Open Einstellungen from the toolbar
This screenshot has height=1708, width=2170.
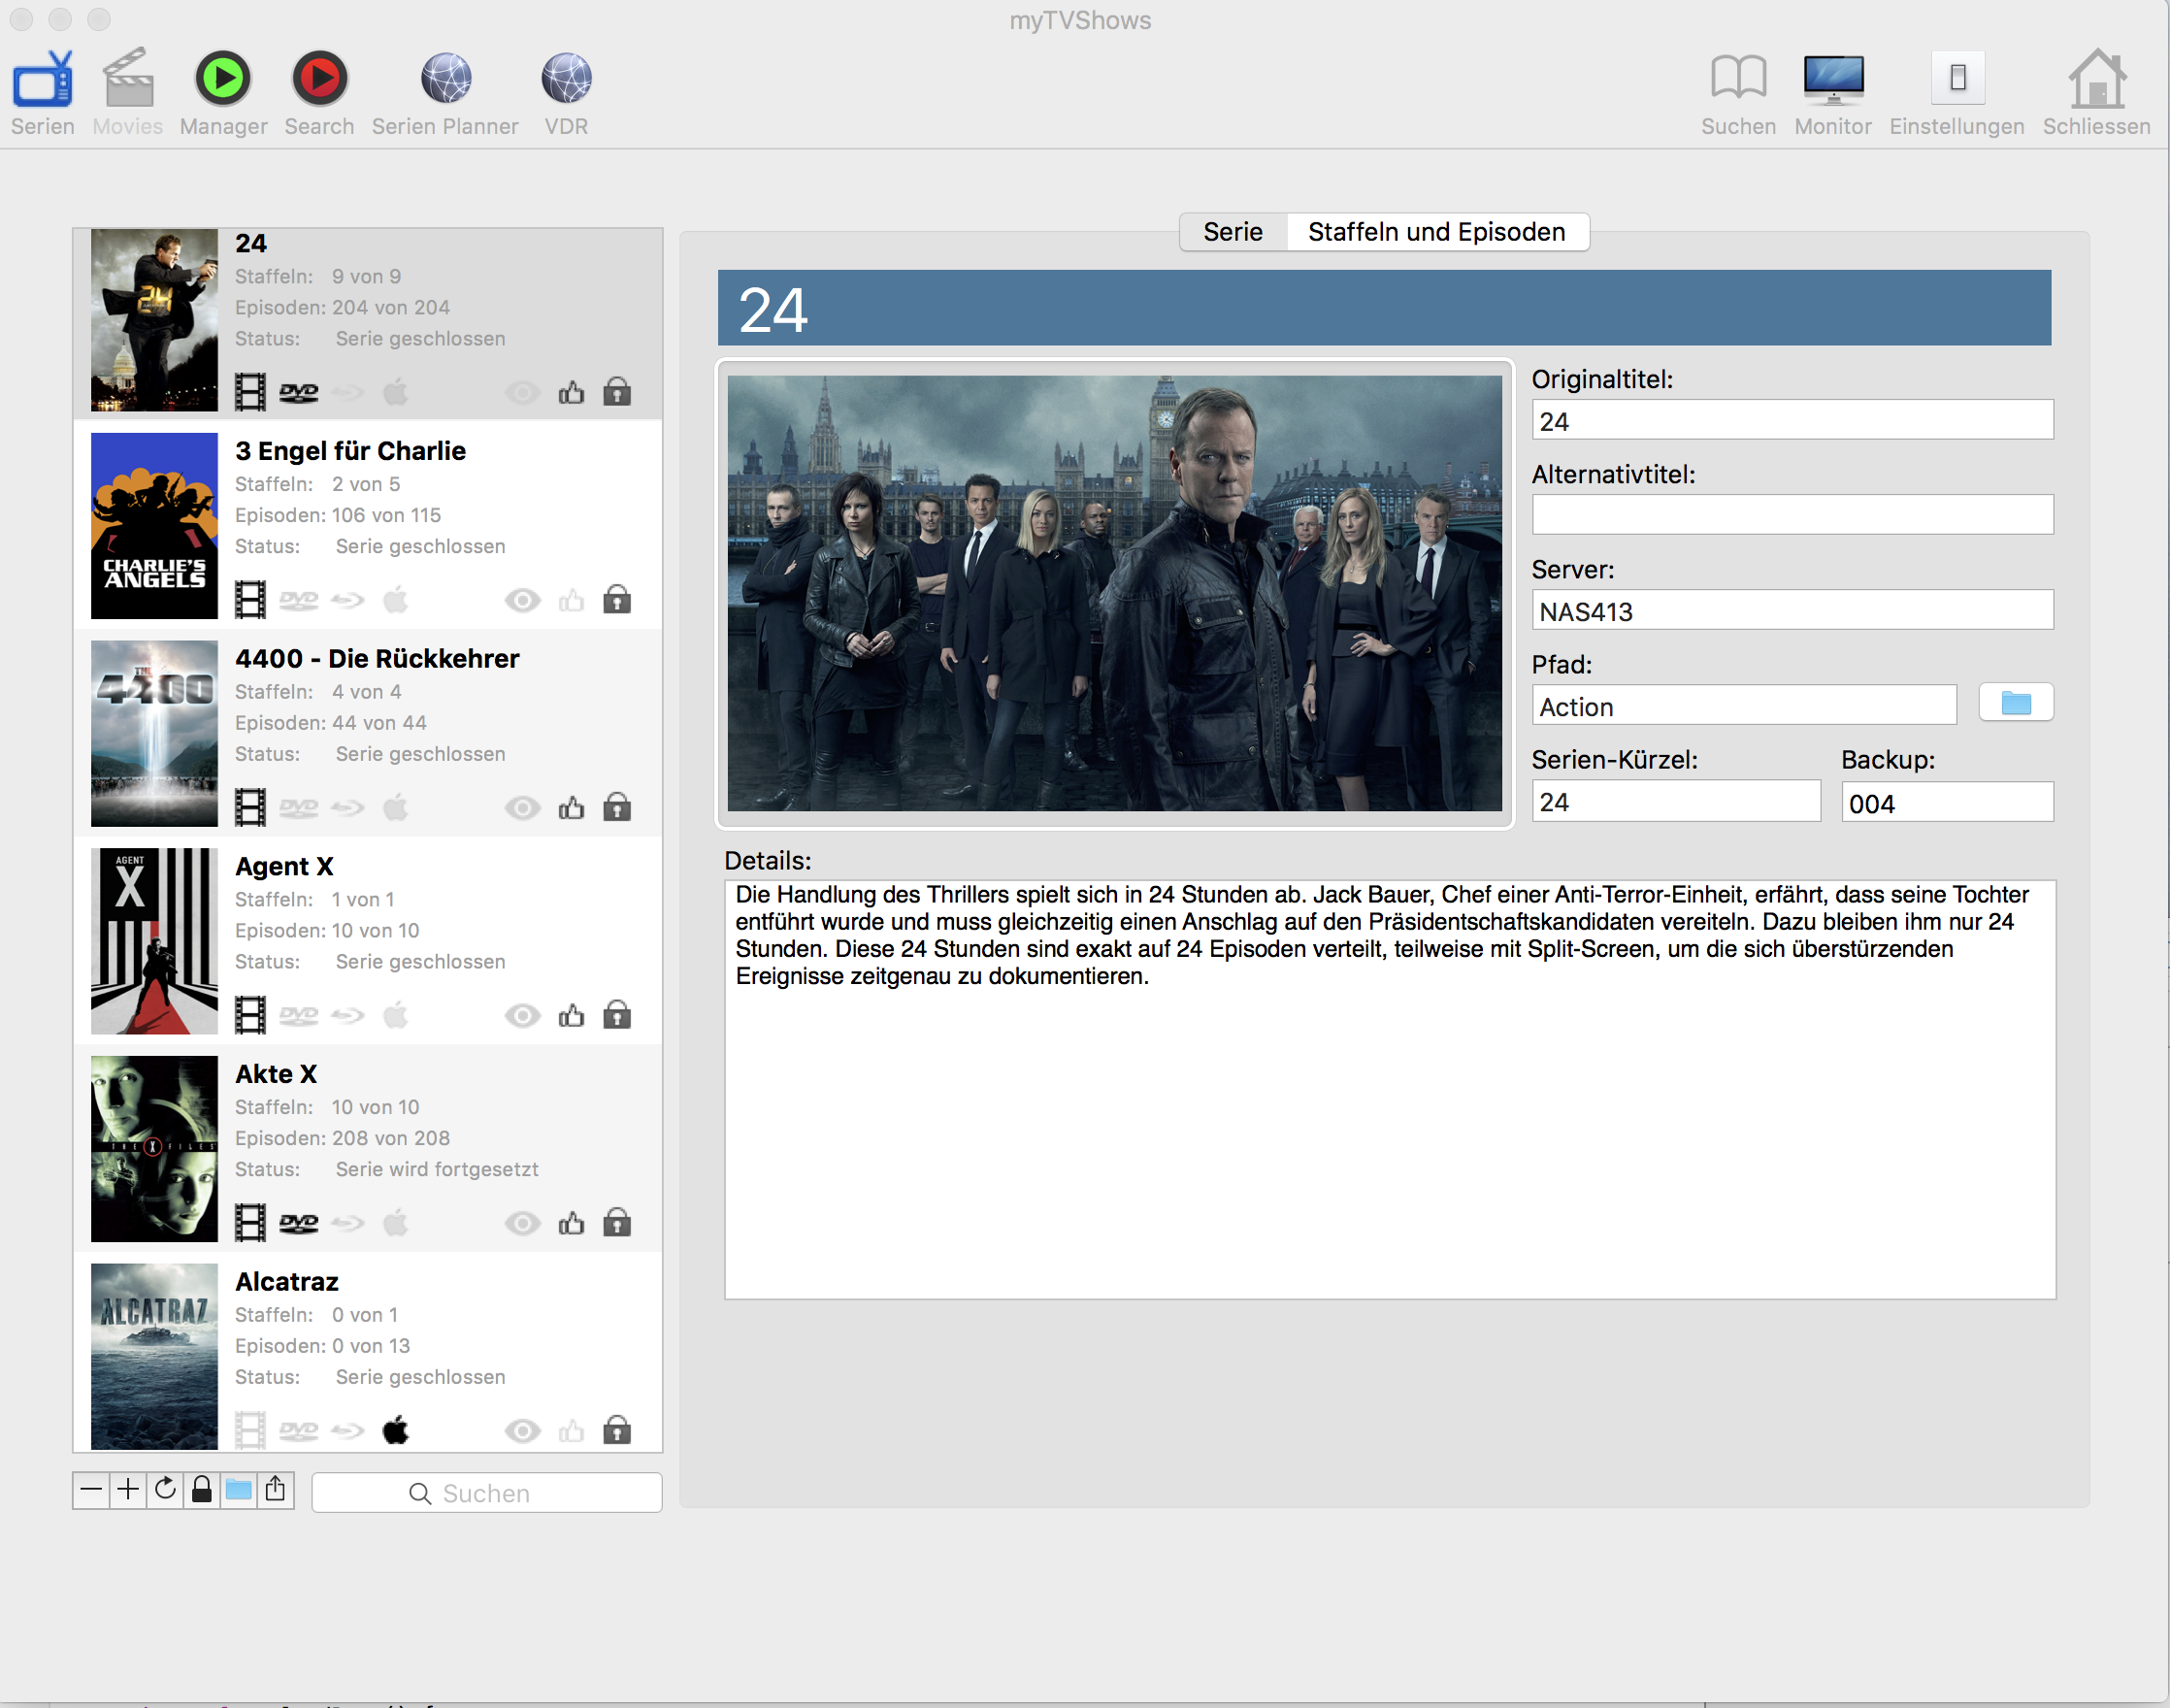[x=1956, y=78]
